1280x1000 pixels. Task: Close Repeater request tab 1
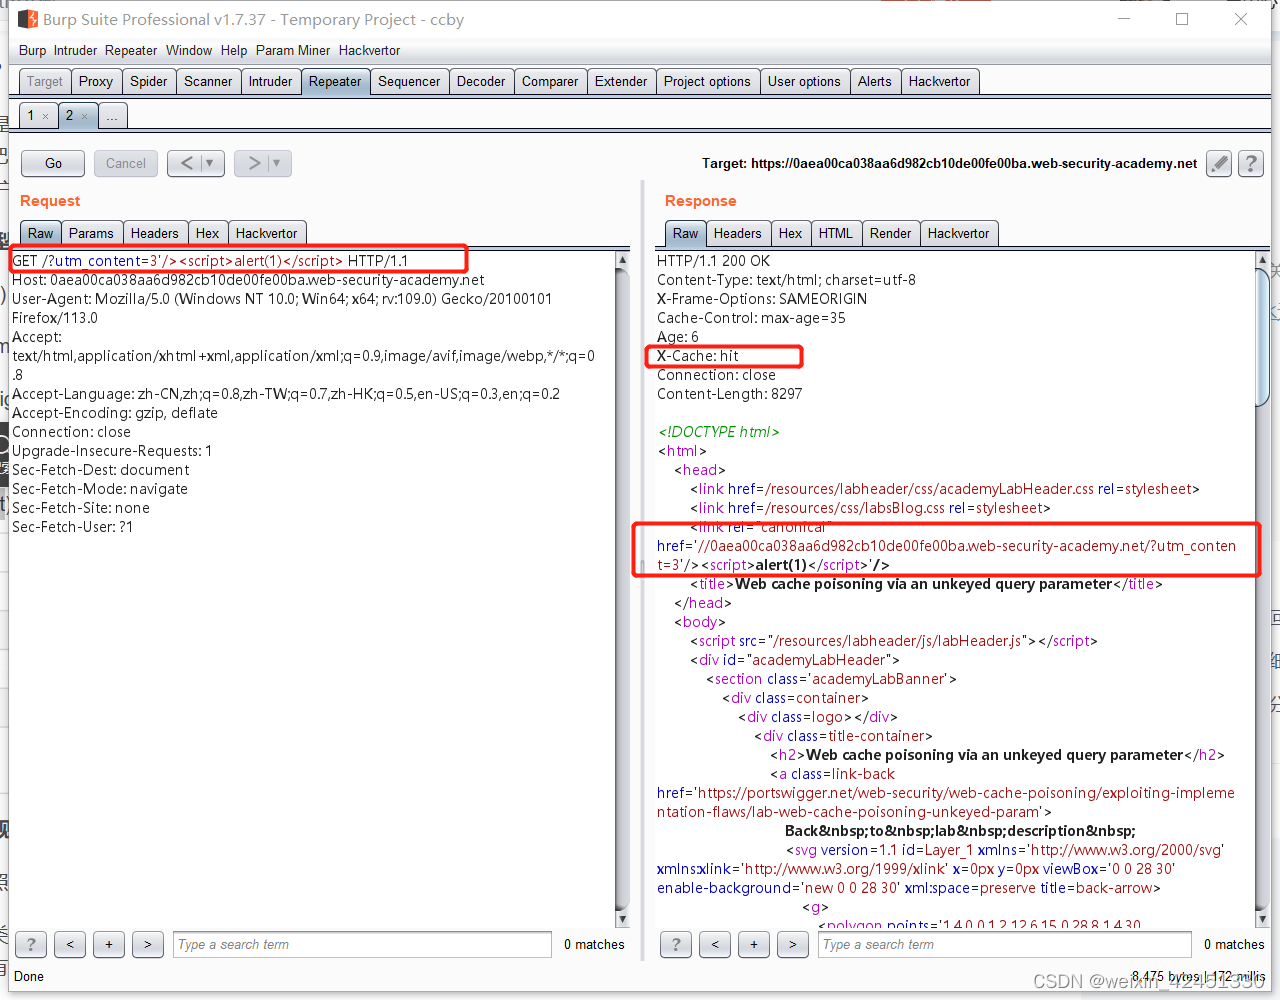pos(45,117)
